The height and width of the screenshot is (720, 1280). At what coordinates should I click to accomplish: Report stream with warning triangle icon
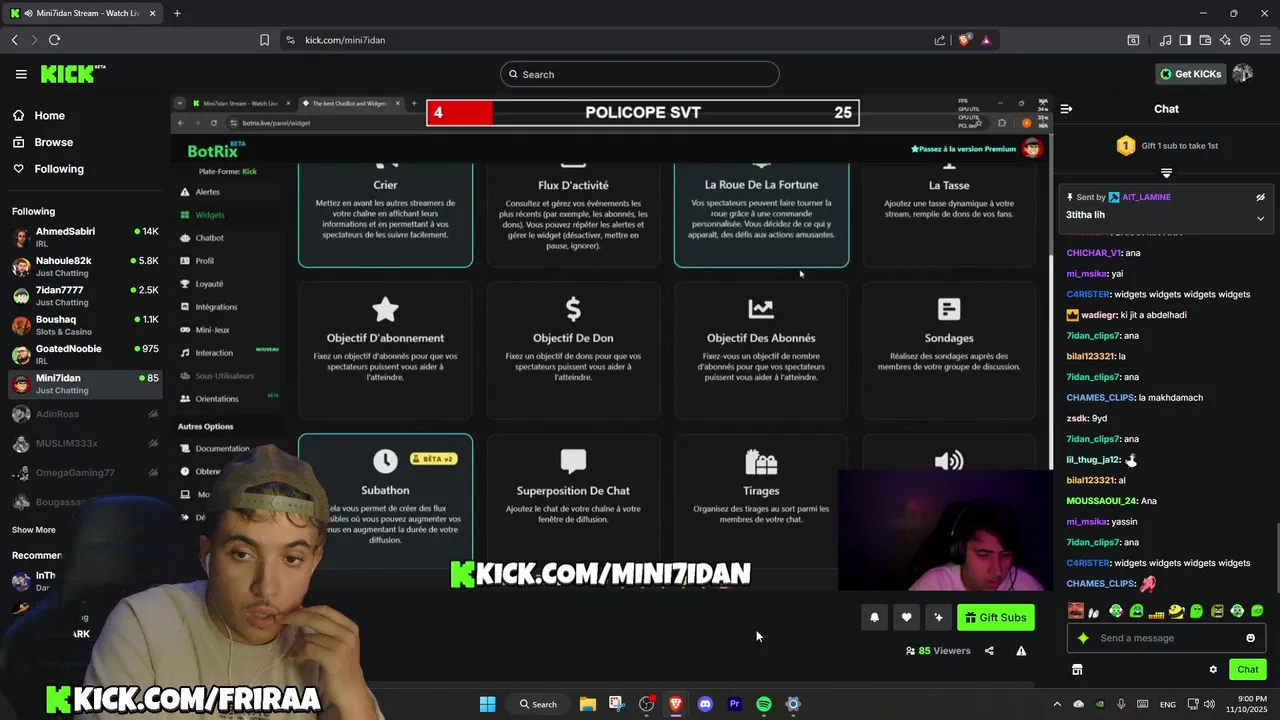(x=1021, y=651)
